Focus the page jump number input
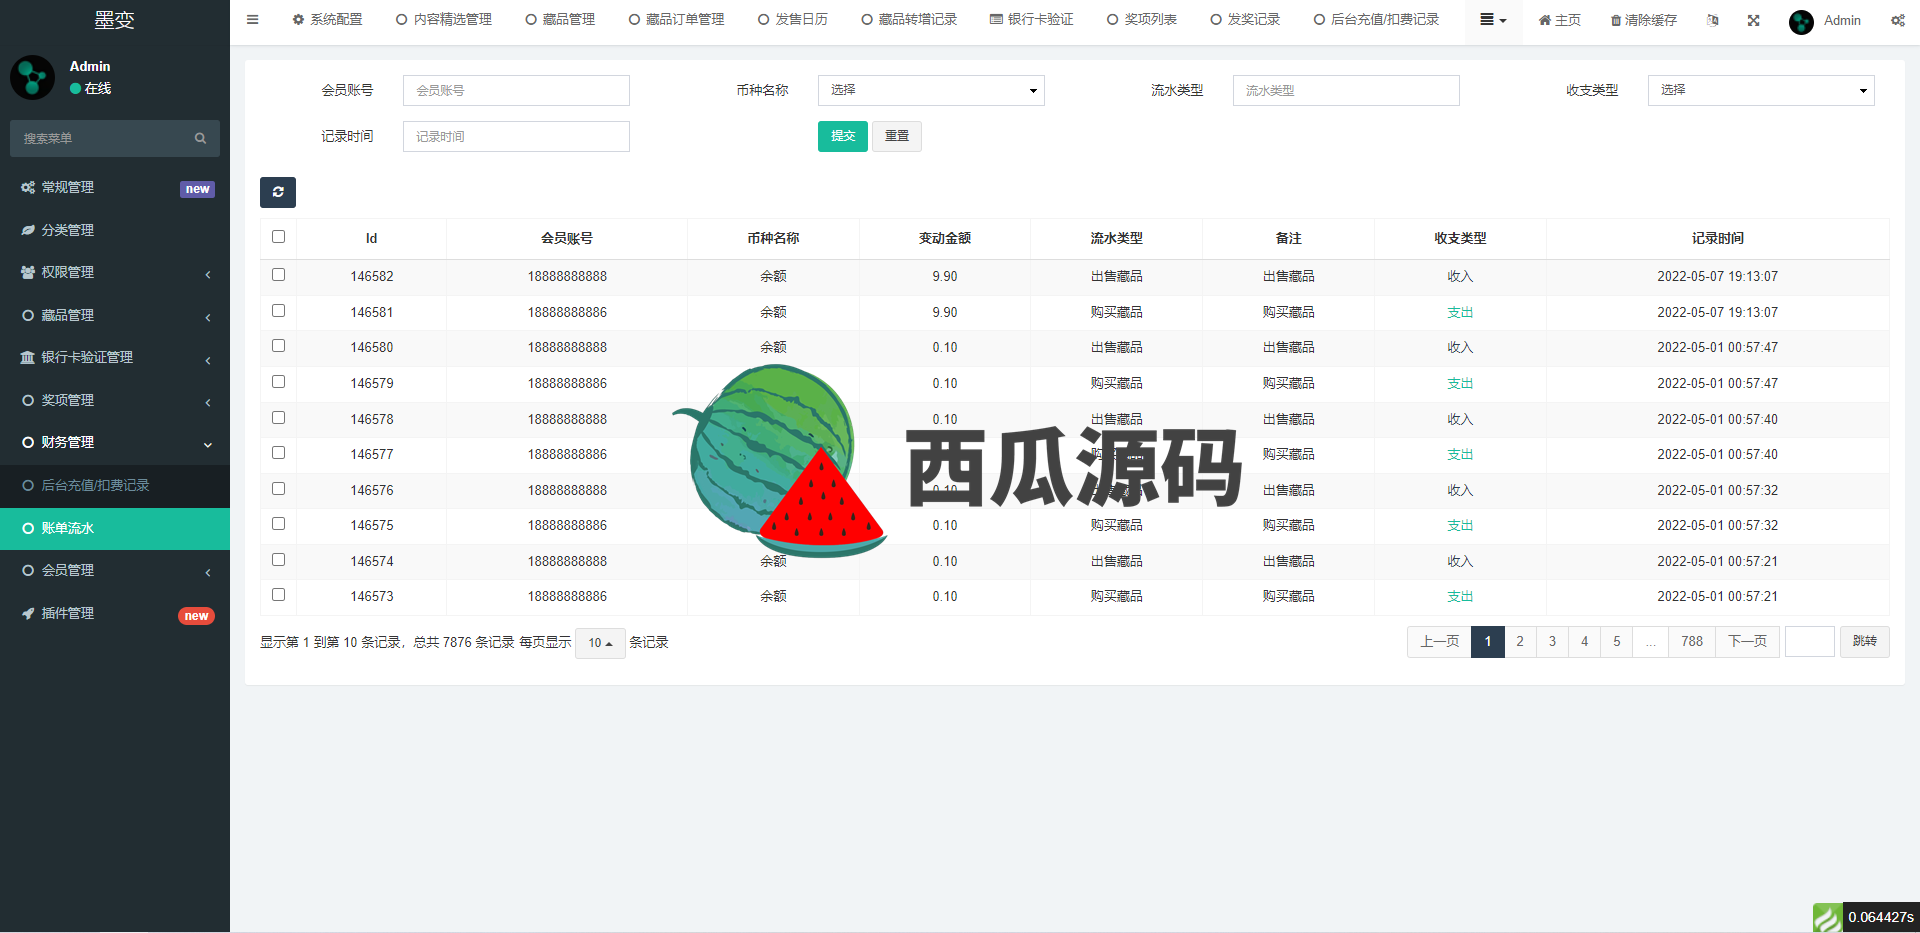 [1810, 642]
